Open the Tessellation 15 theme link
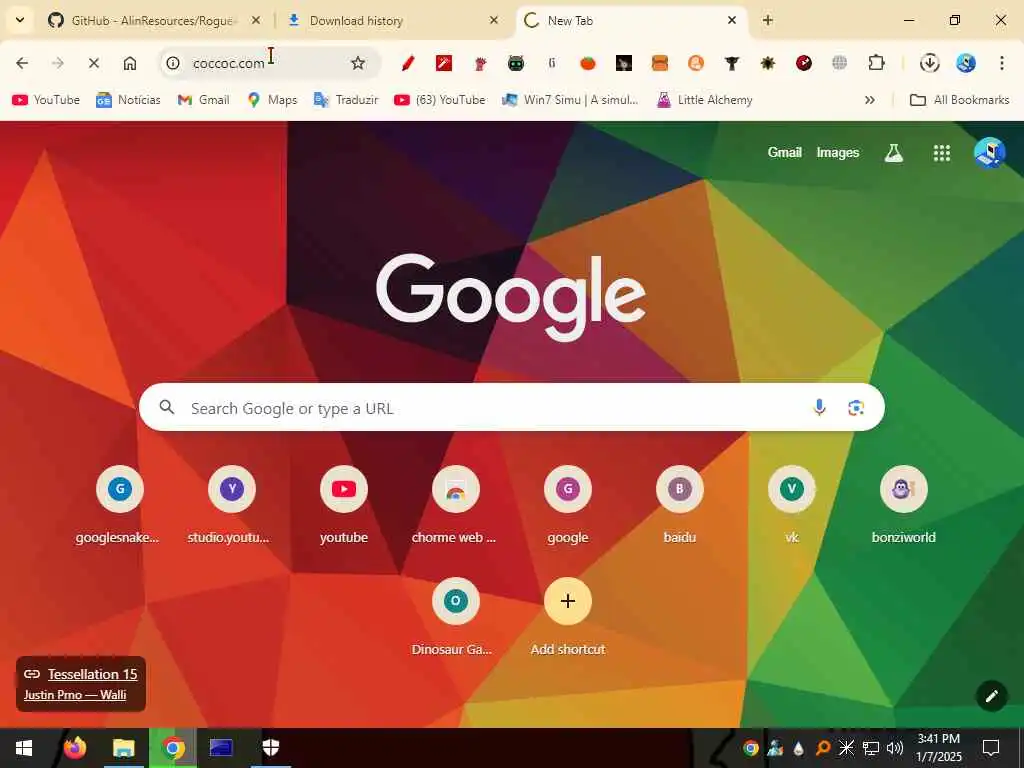The image size is (1024, 768). 92,674
